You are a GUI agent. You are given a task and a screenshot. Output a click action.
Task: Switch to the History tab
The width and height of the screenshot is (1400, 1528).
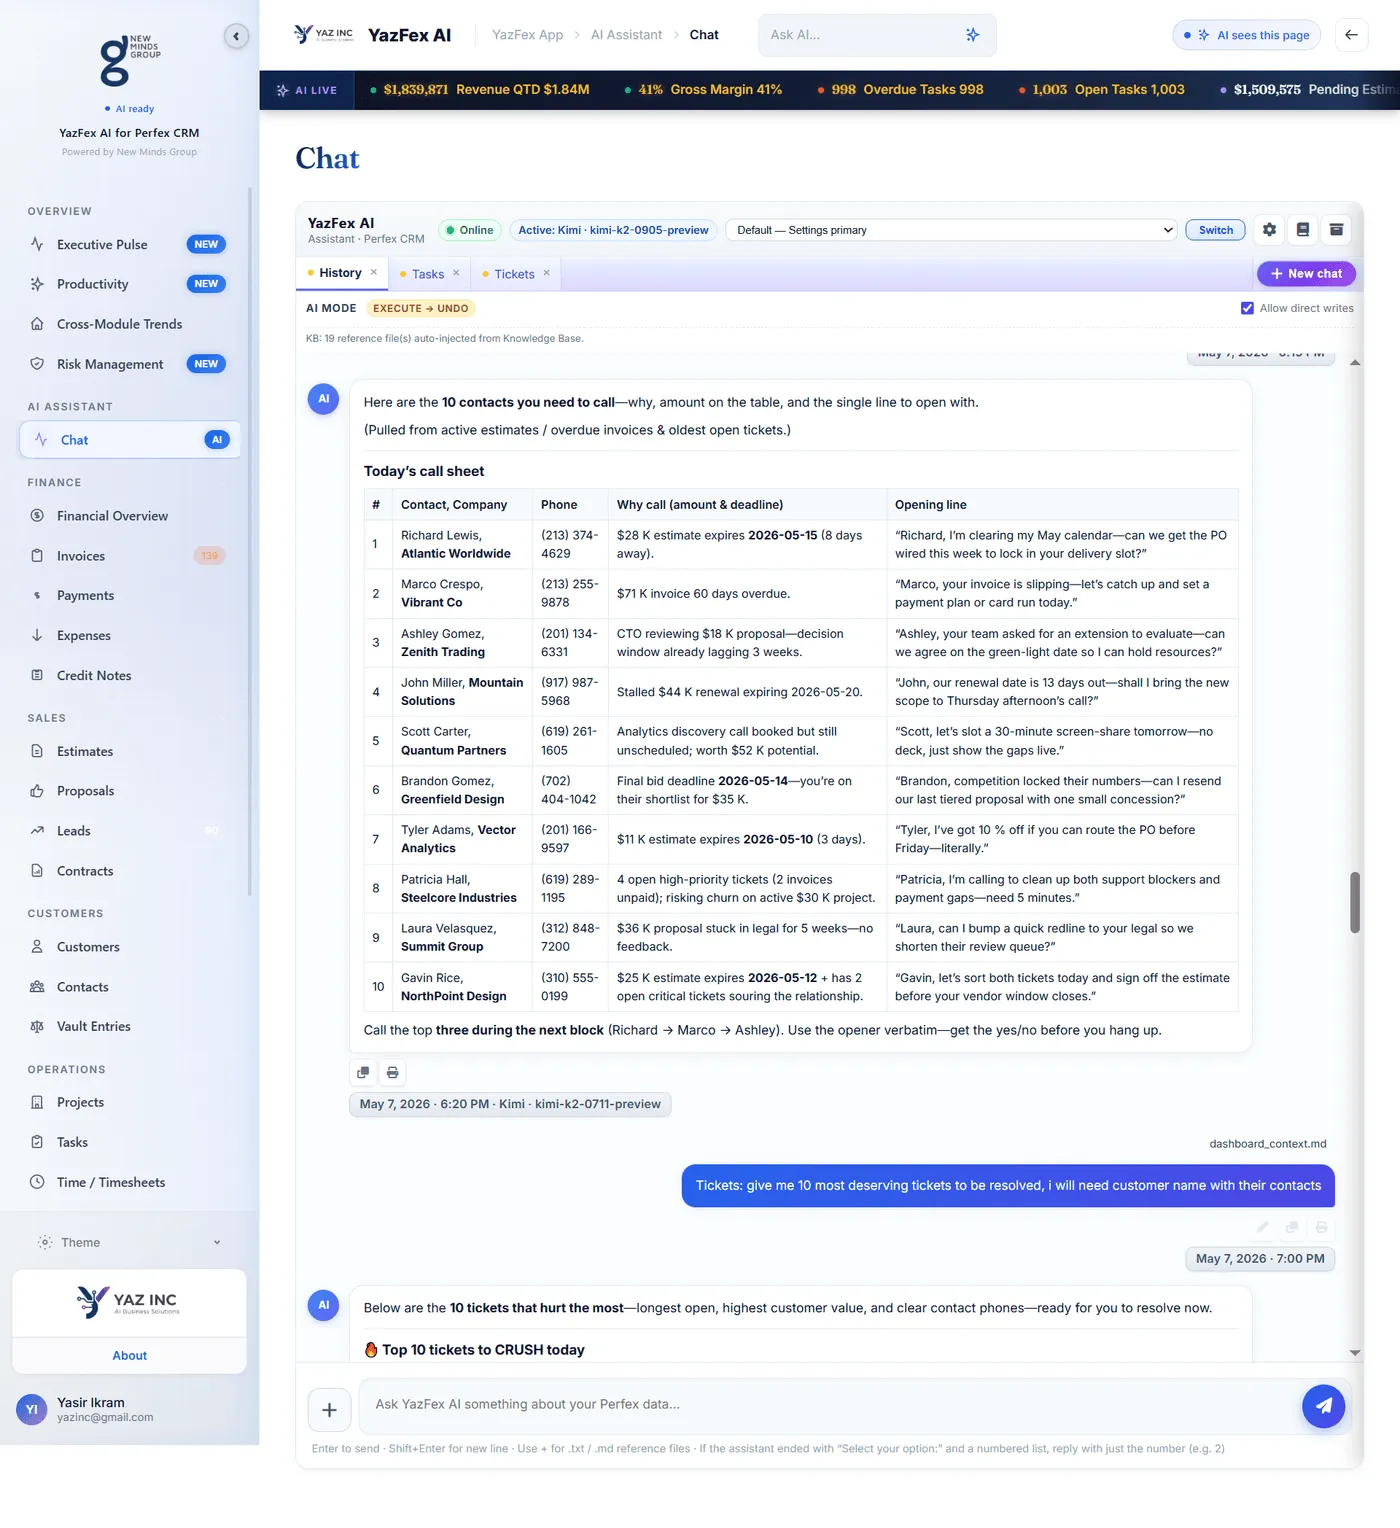click(340, 273)
